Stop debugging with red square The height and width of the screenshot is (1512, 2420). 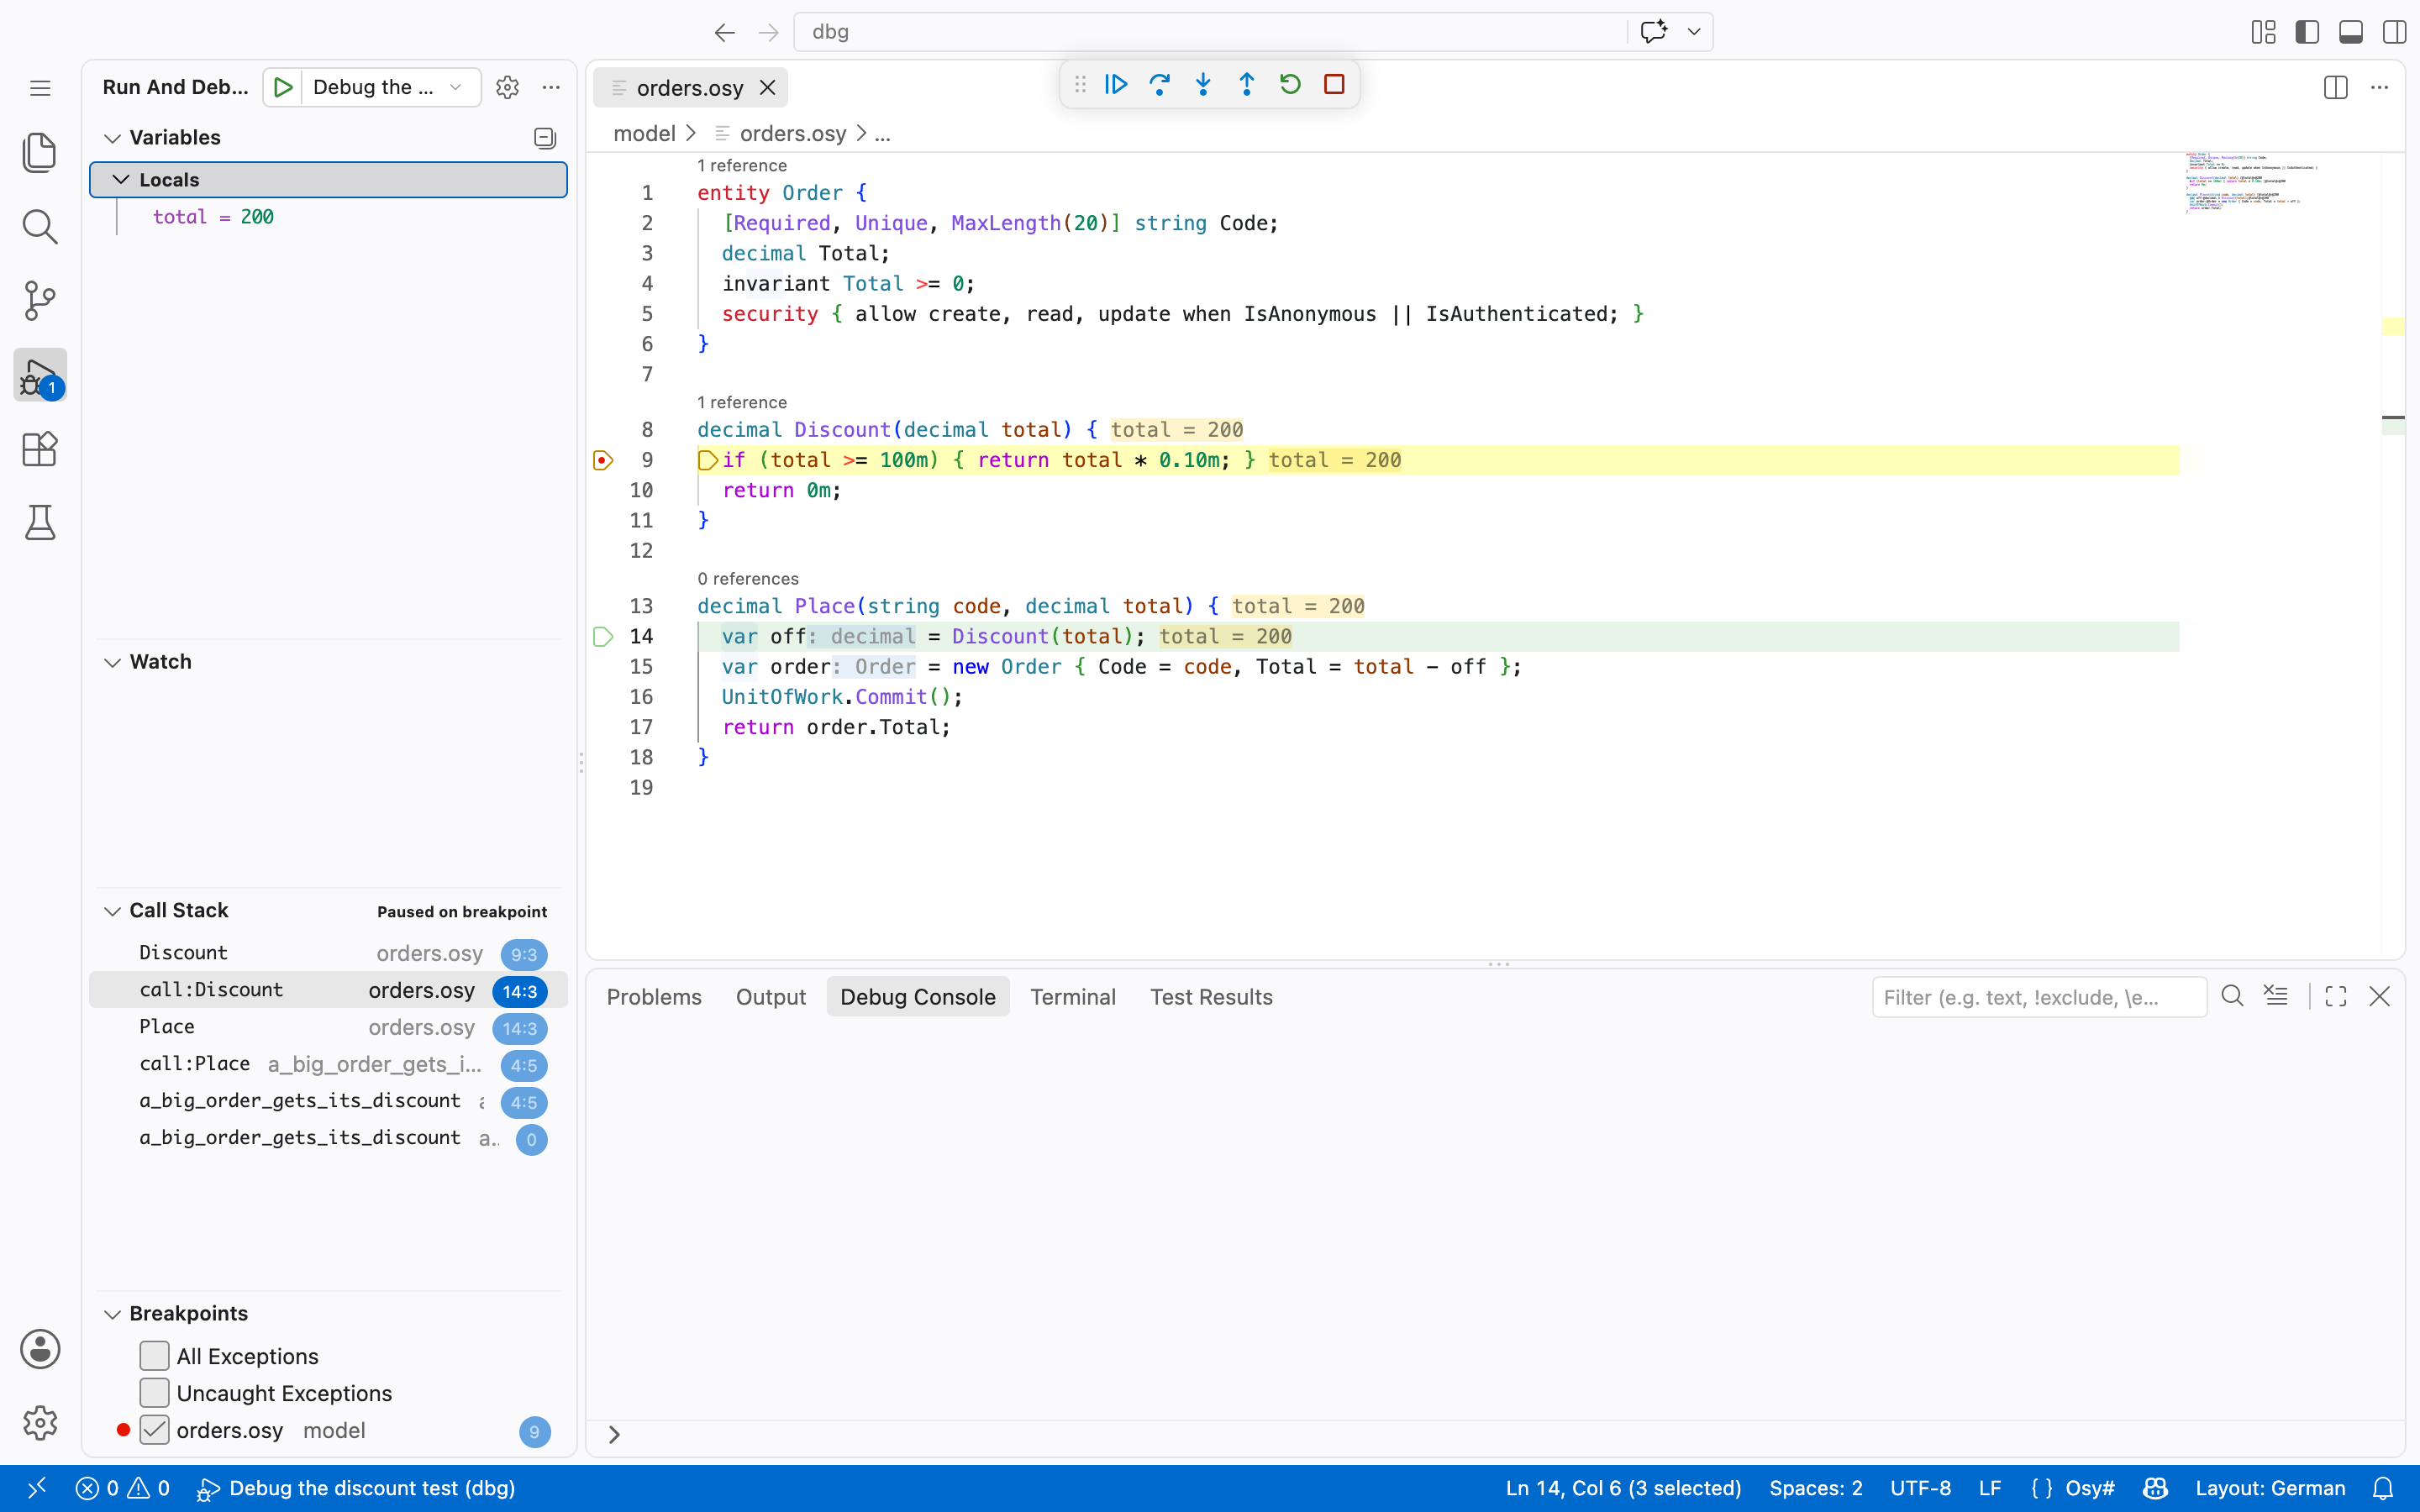(1334, 84)
